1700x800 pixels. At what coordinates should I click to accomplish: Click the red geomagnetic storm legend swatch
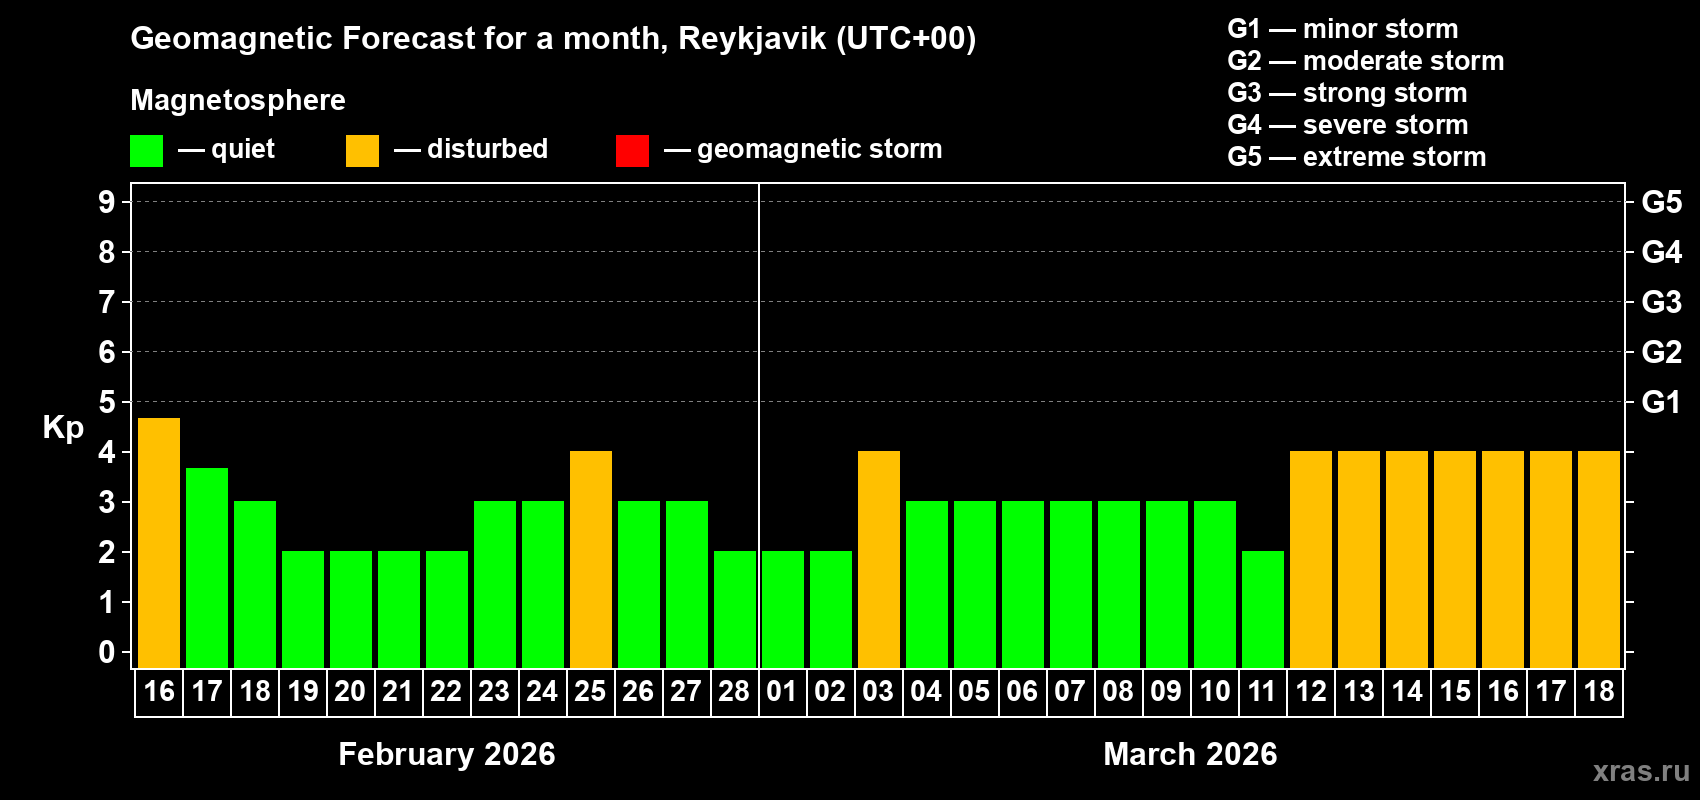click(x=632, y=151)
